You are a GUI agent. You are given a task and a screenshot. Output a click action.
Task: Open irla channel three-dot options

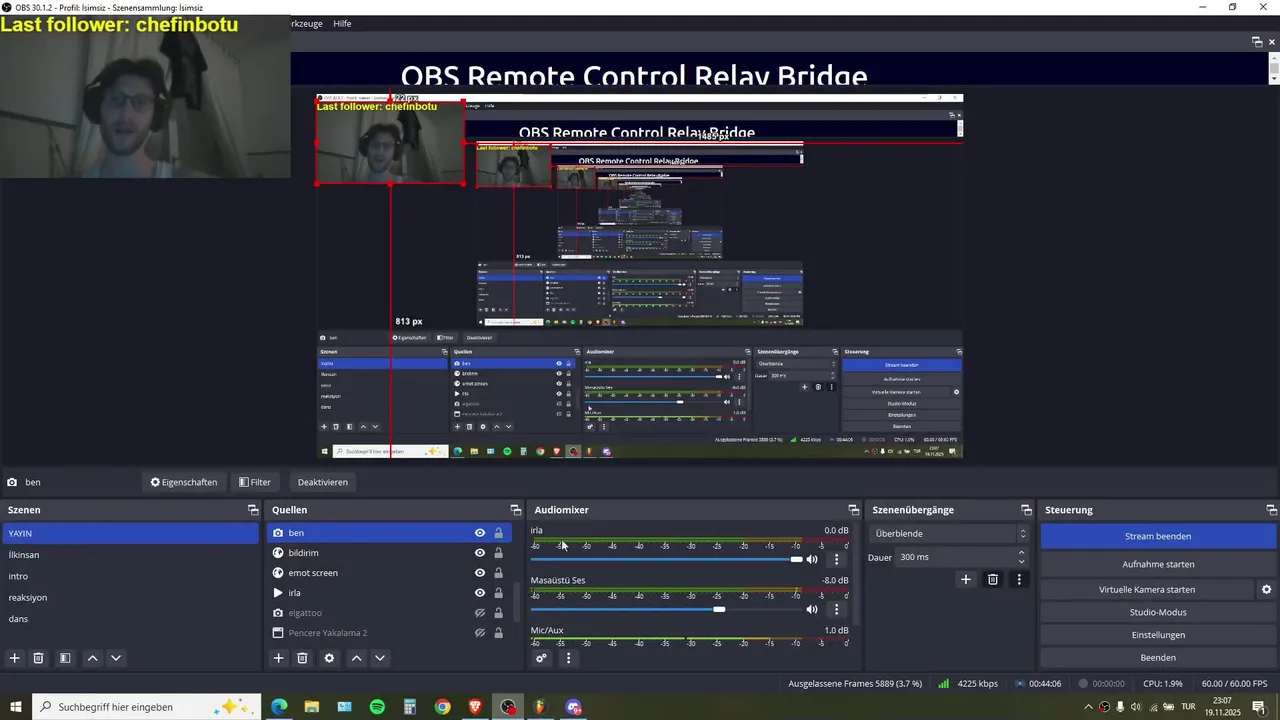point(836,559)
